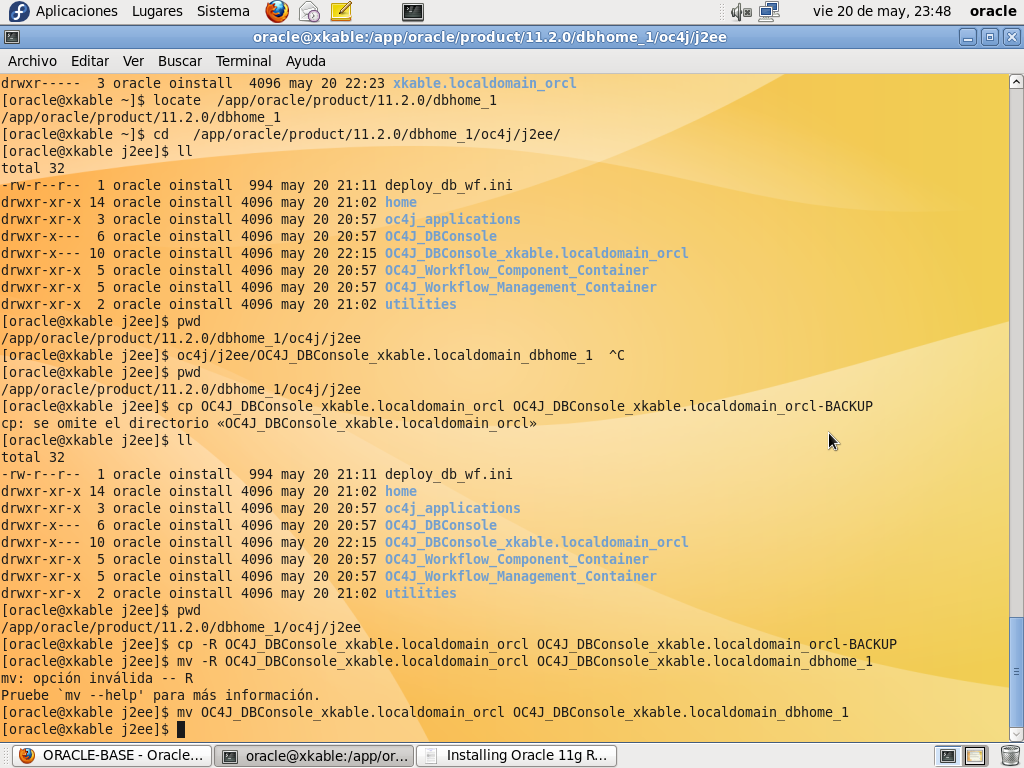1024x768 pixels.
Task: Click the scrollbar up arrow
Action: [1016, 82]
